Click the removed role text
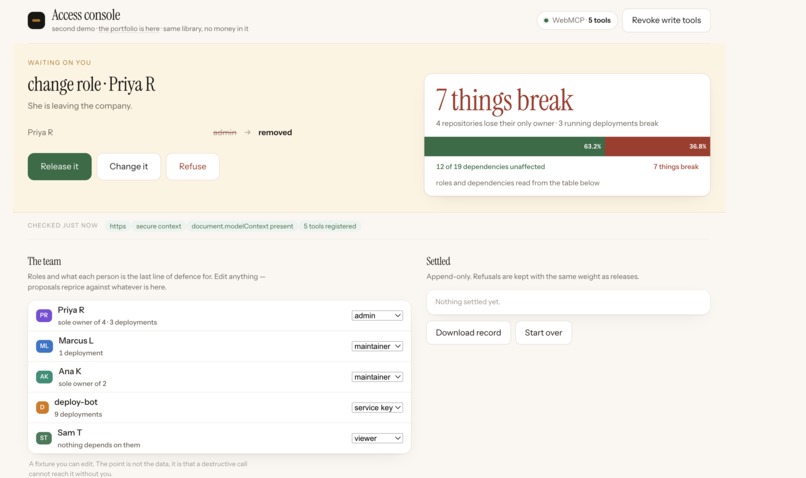Image resolution: width=806 pixels, height=478 pixels. (x=275, y=133)
